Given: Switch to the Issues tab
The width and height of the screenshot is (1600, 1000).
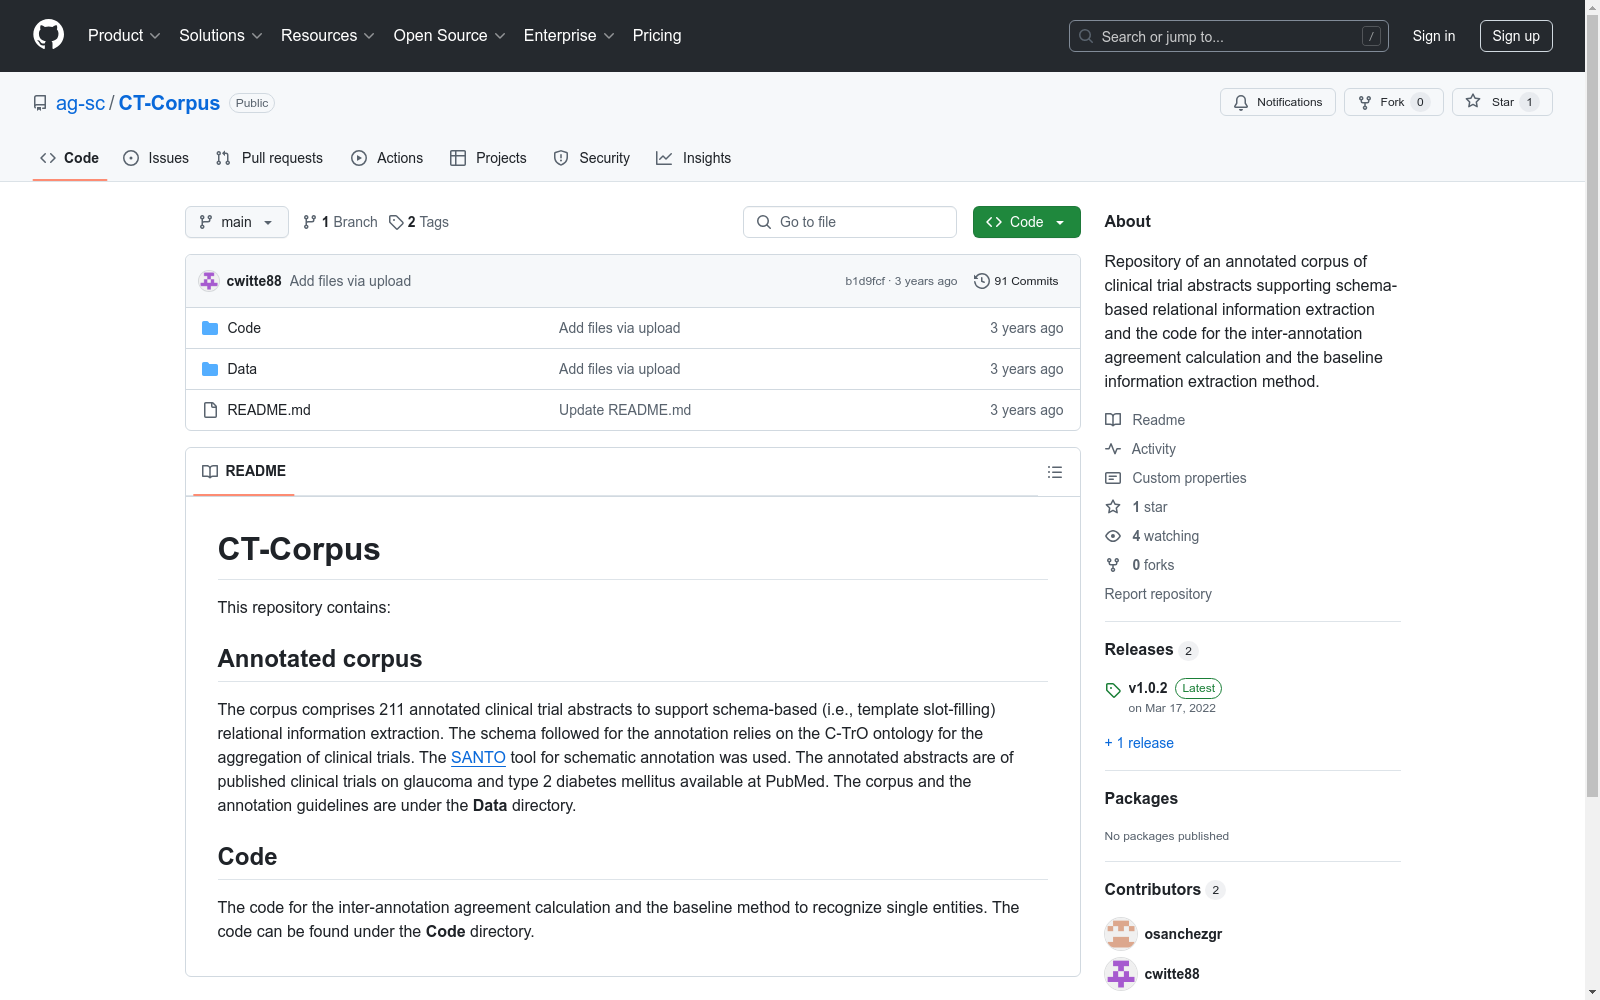Looking at the screenshot, I should (x=156, y=158).
